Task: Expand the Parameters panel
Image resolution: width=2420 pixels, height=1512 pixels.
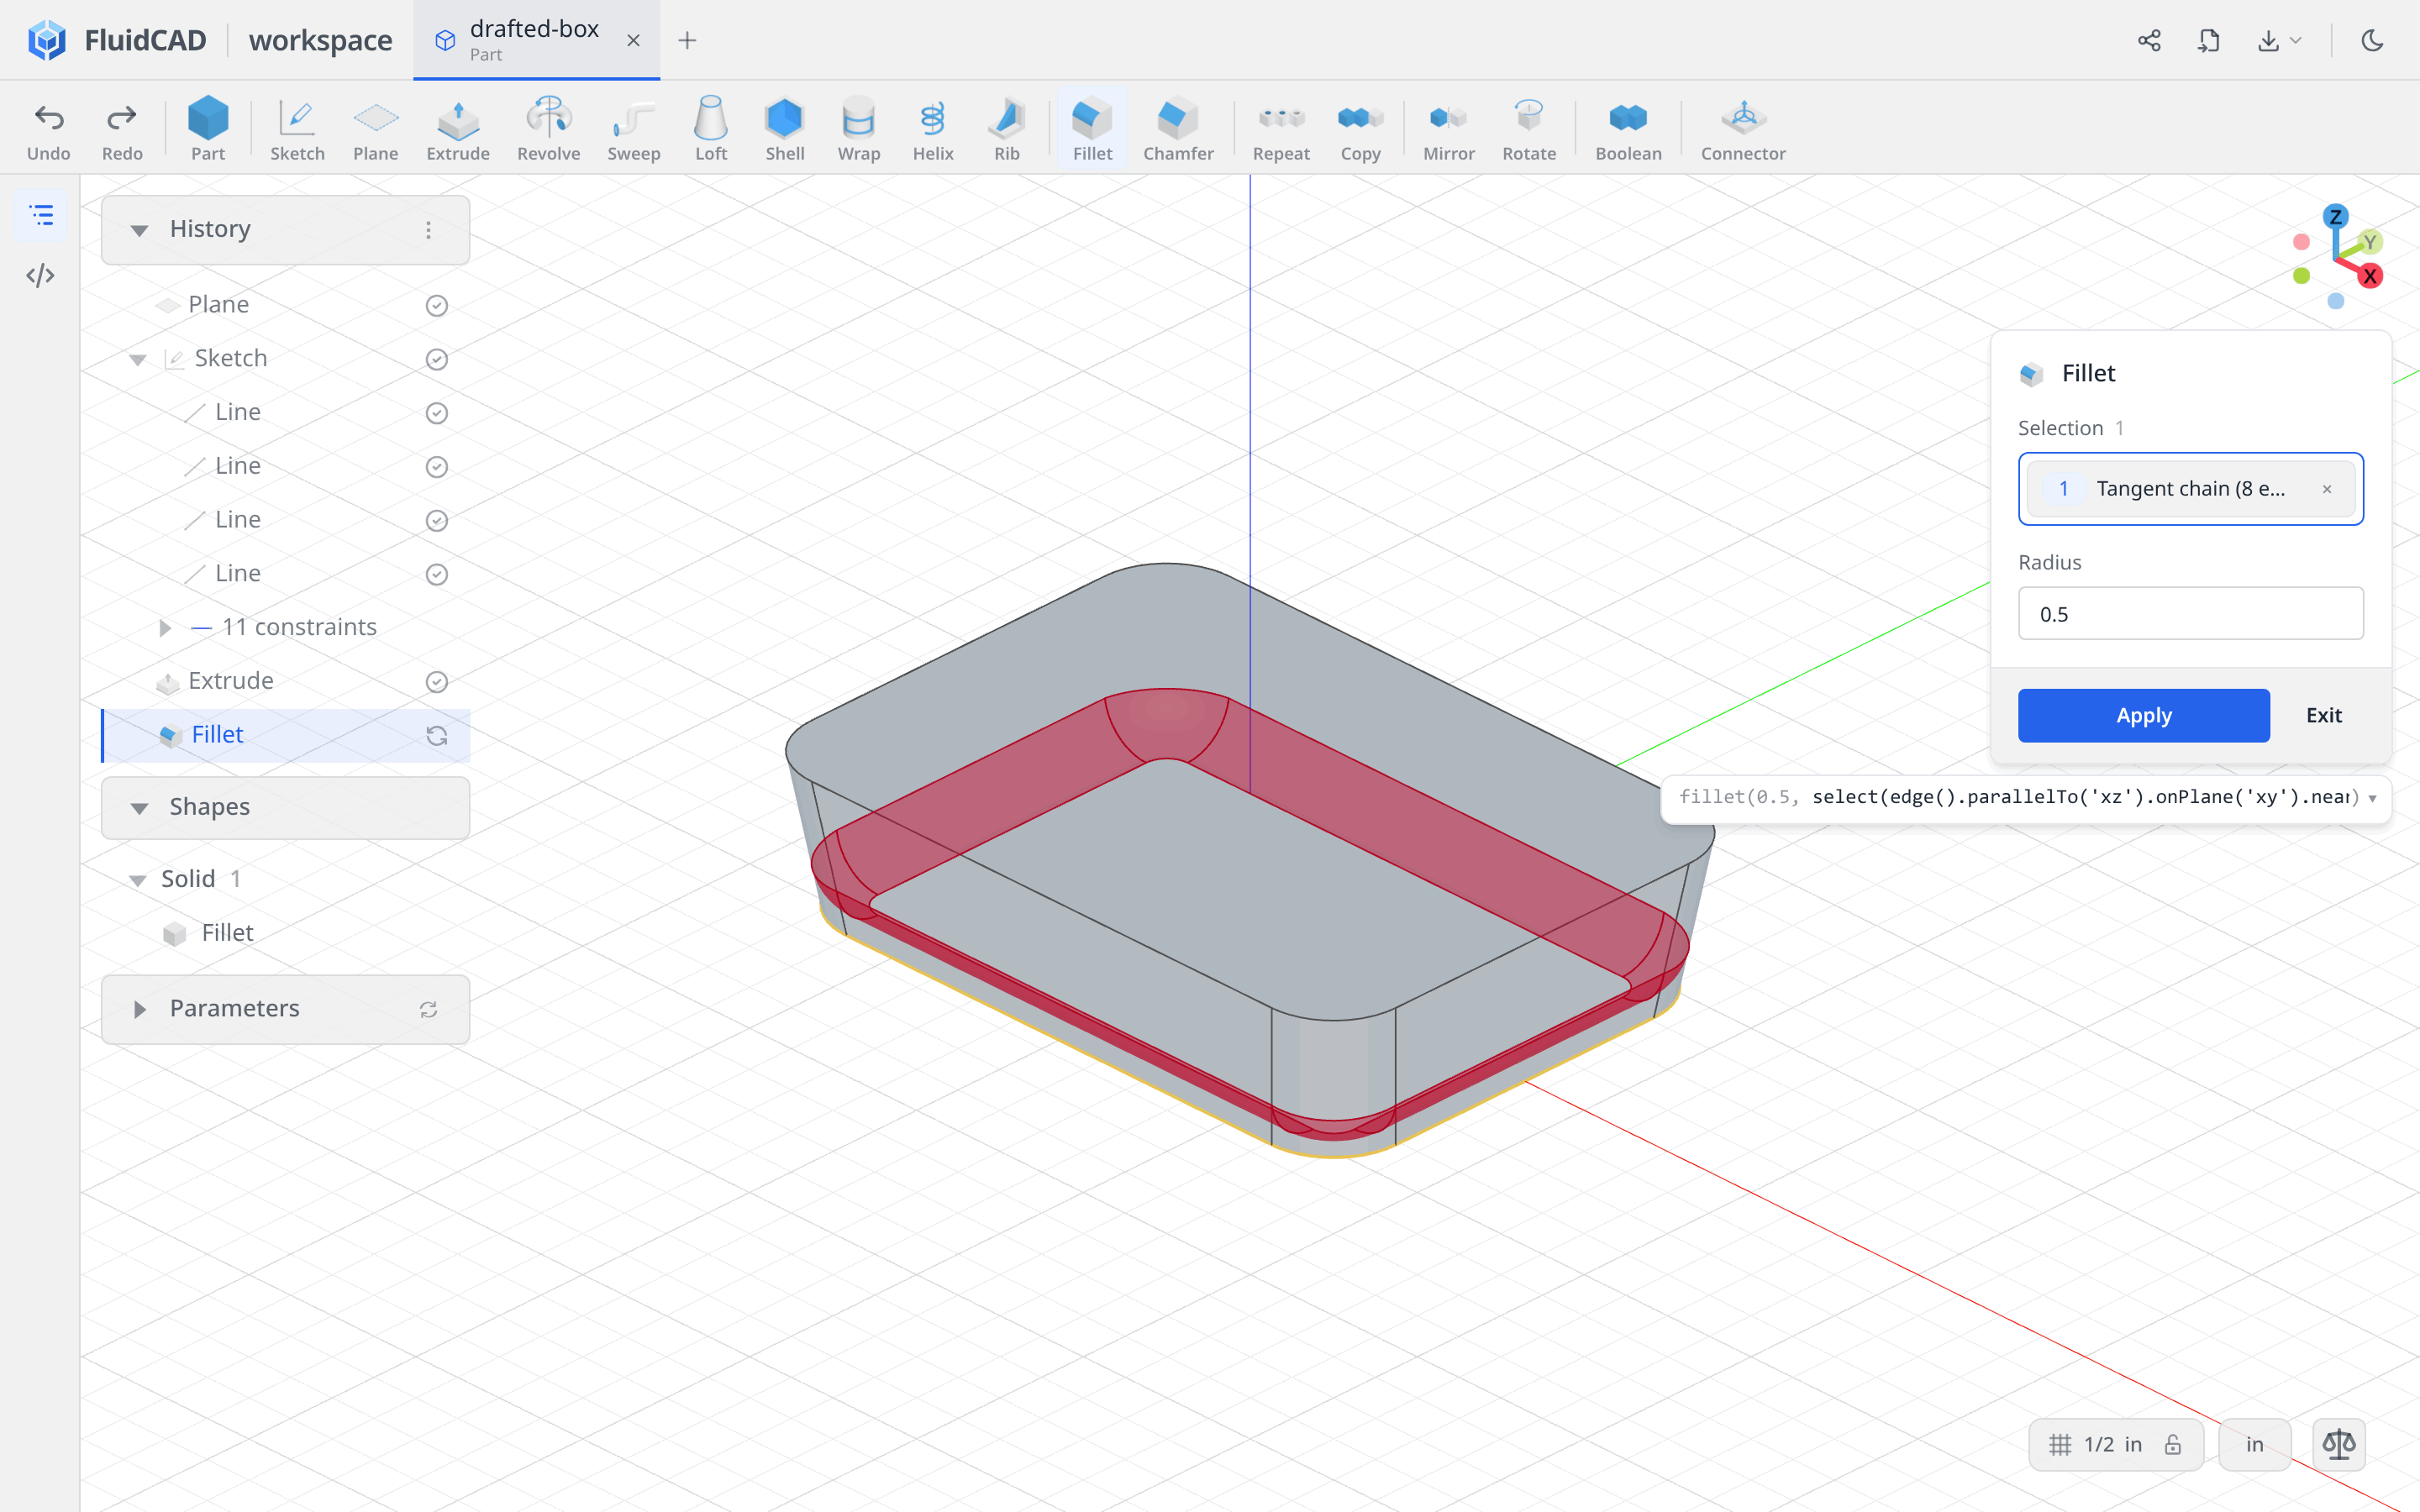Action: click(139, 1009)
